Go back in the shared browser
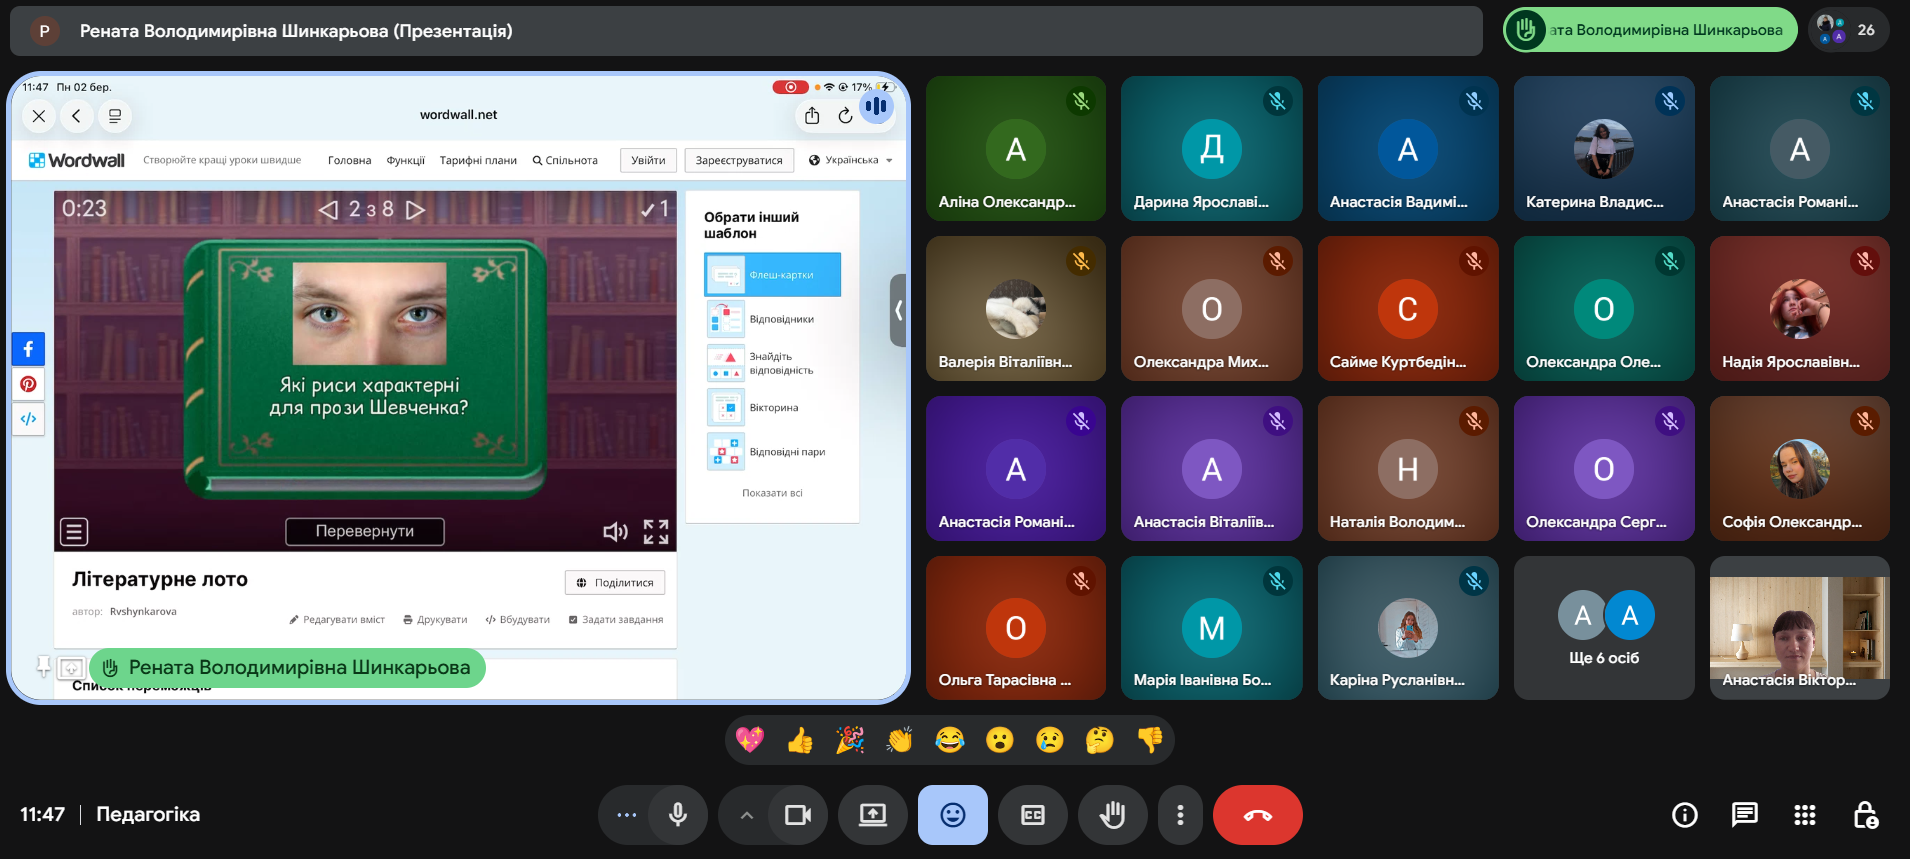Screen dimensions: 1910x859 click(76, 116)
